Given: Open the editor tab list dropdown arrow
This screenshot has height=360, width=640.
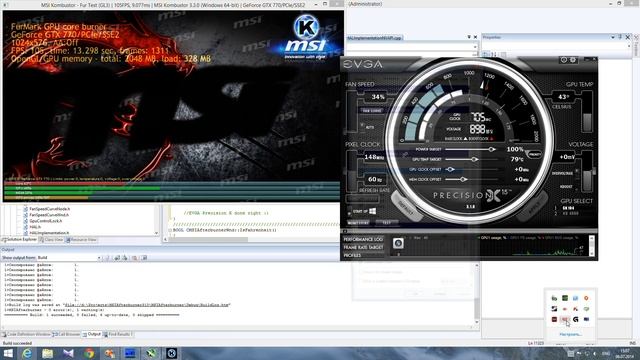Looking at the screenshot, I should pyautogui.click(x=469, y=37).
